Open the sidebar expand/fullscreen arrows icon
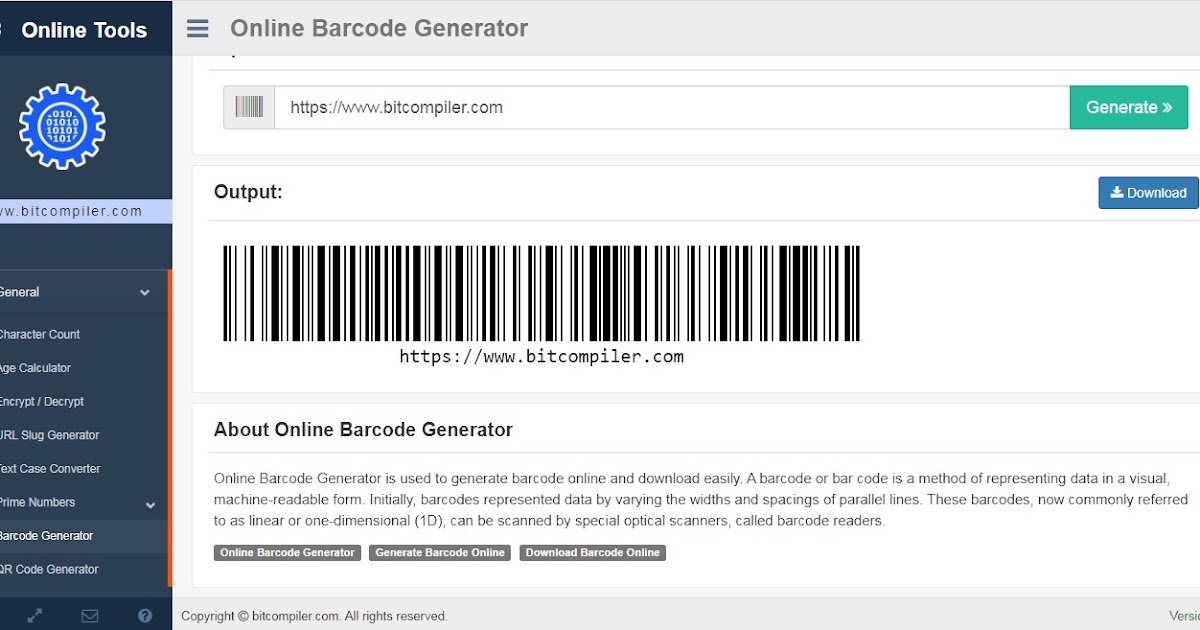 [36, 615]
